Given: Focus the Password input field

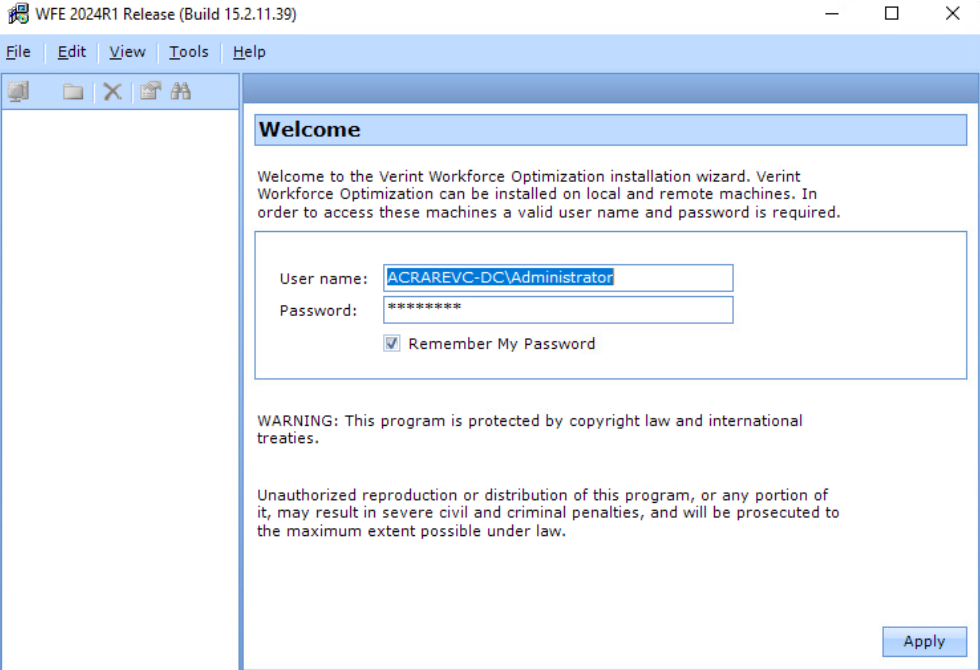Looking at the screenshot, I should click(x=558, y=310).
